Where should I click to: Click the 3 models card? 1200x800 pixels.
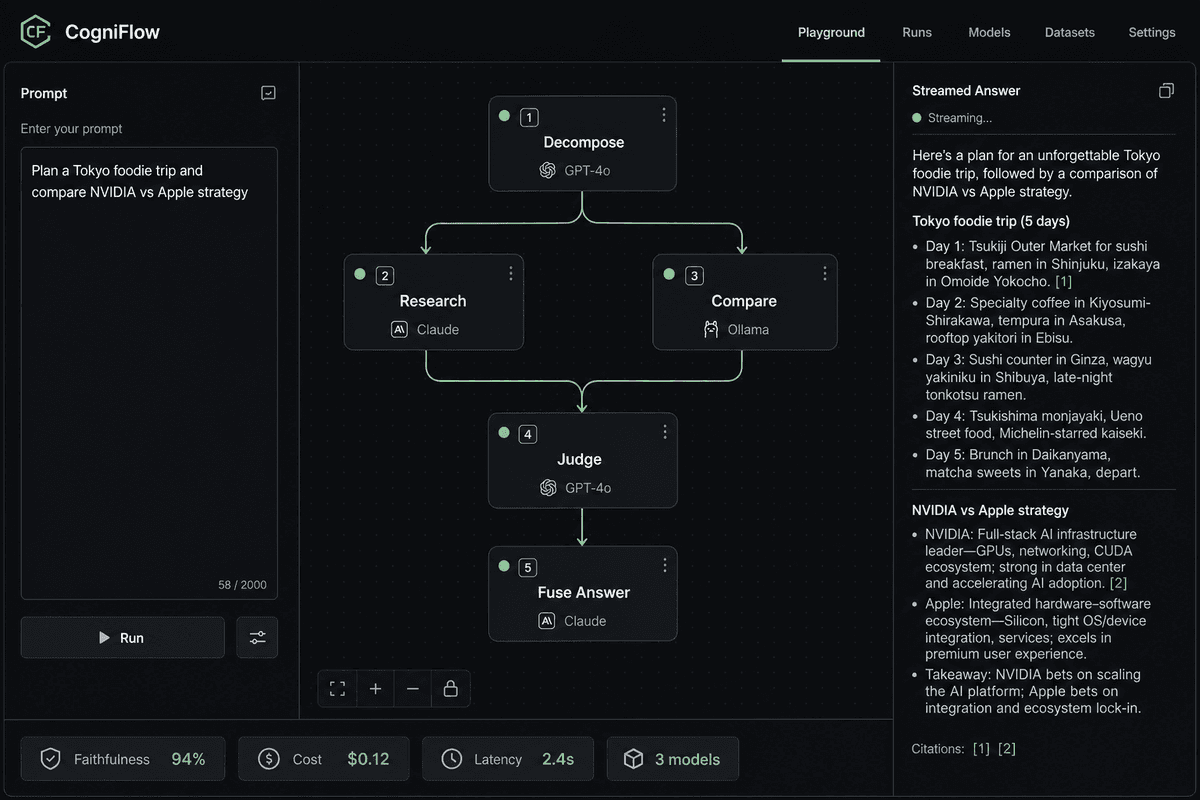pyautogui.click(x=672, y=759)
